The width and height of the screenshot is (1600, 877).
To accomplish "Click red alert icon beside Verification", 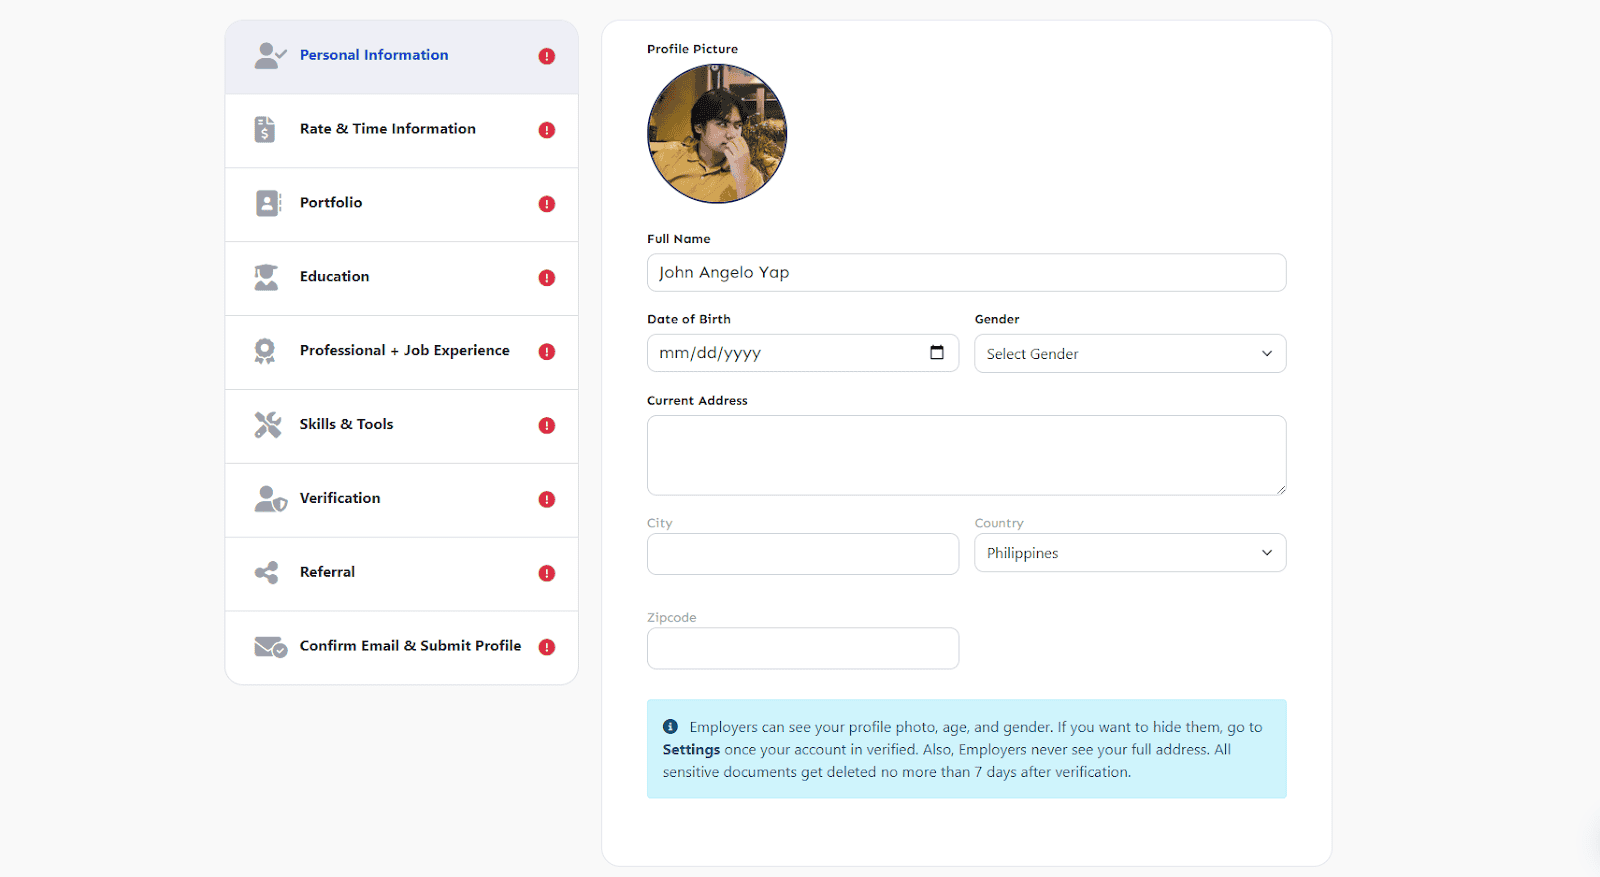I will (x=547, y=500).
